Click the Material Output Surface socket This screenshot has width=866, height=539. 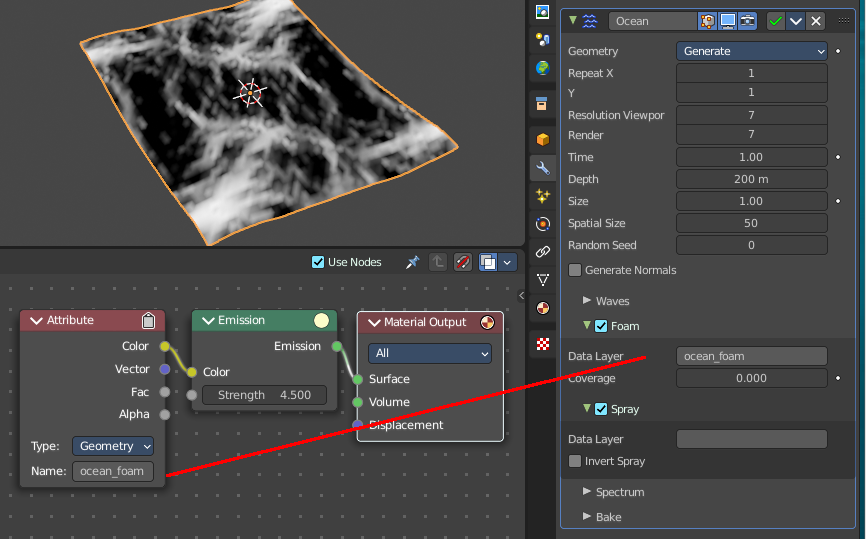358,379
